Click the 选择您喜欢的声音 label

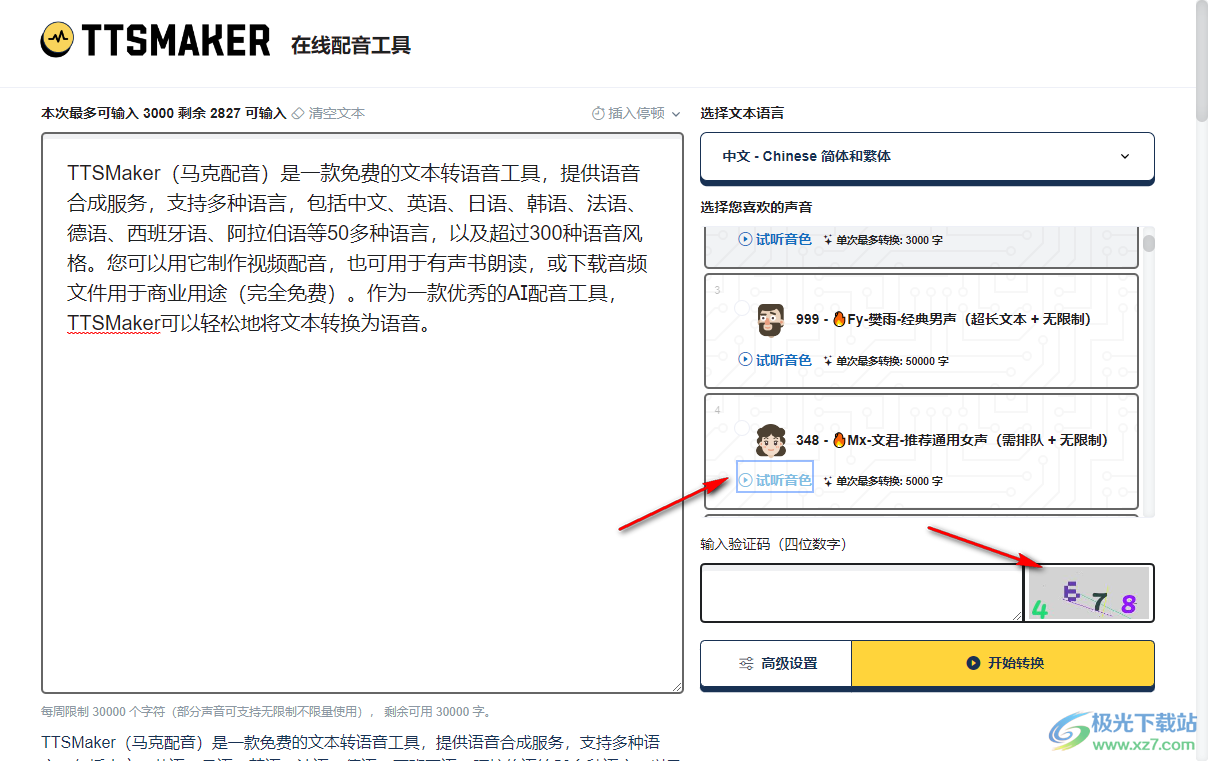756,207
